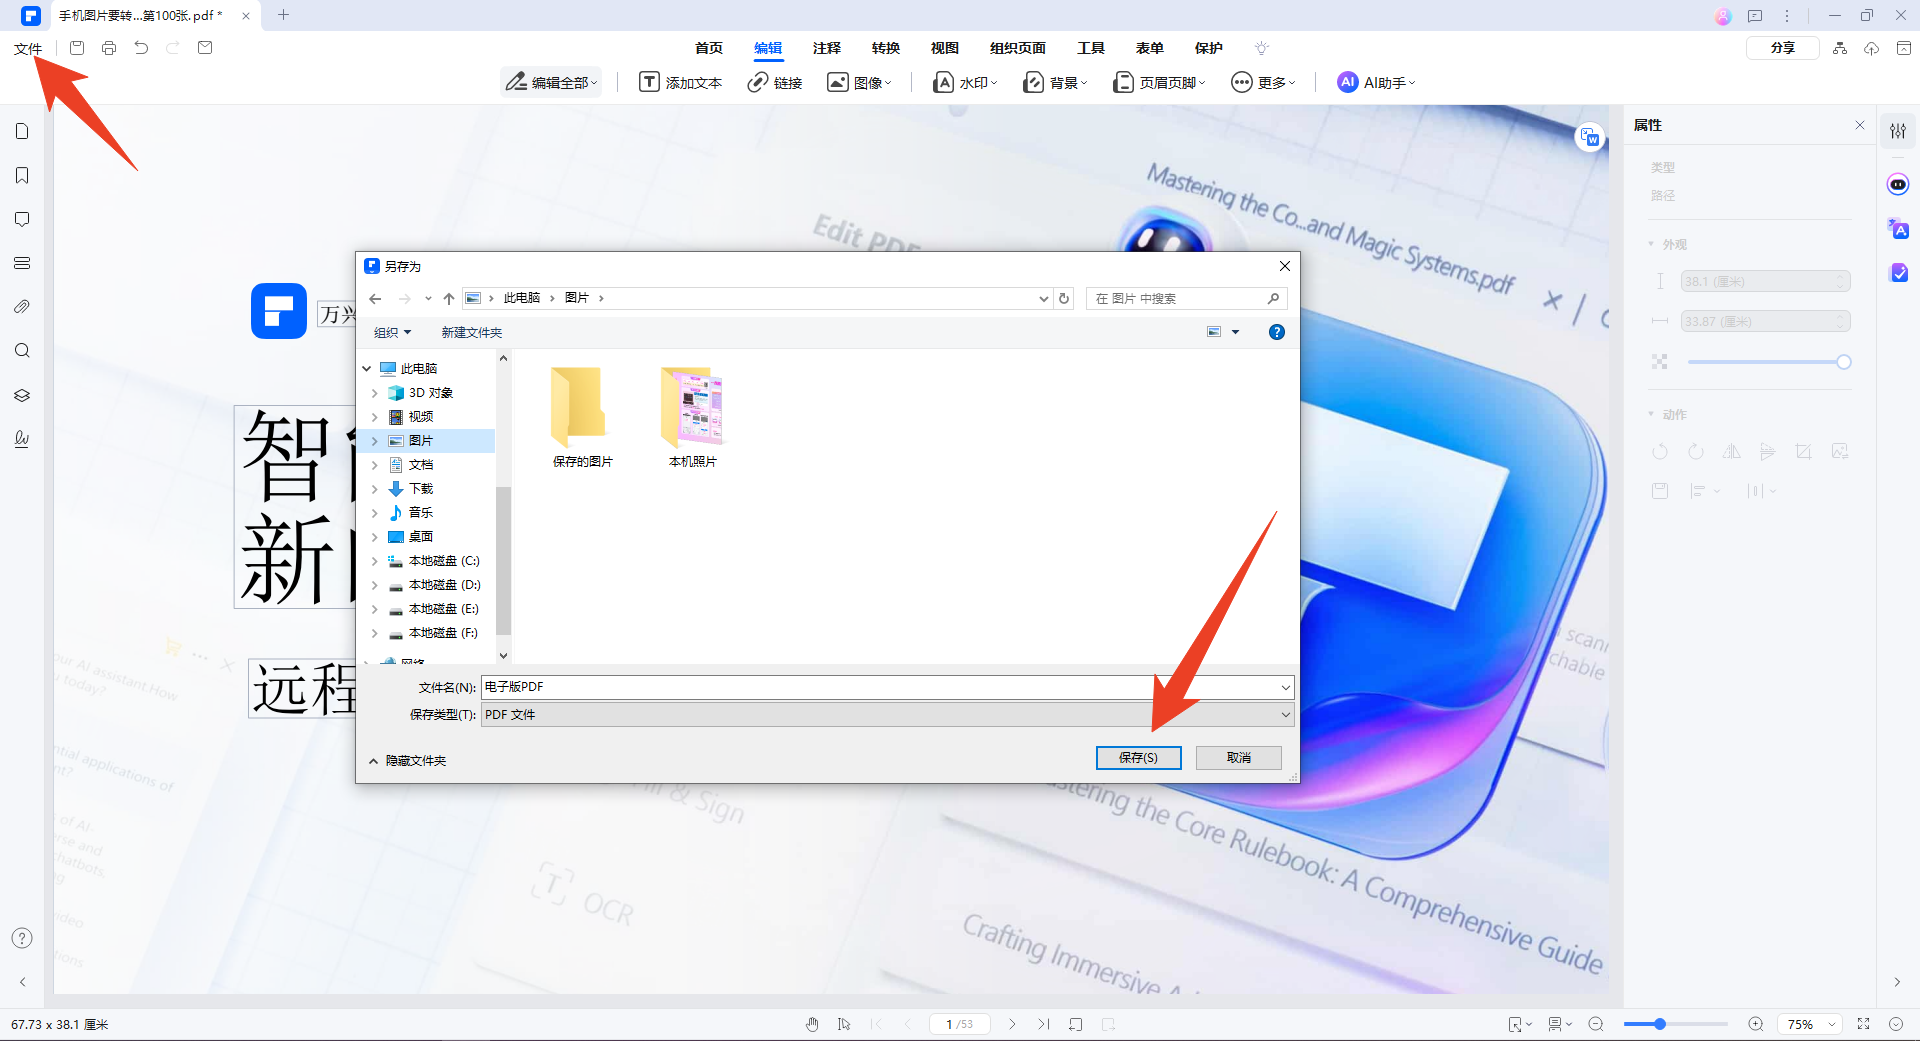Select 文档 in the folder tree
Screen dimensions: 1920x1041
point(421,465)
